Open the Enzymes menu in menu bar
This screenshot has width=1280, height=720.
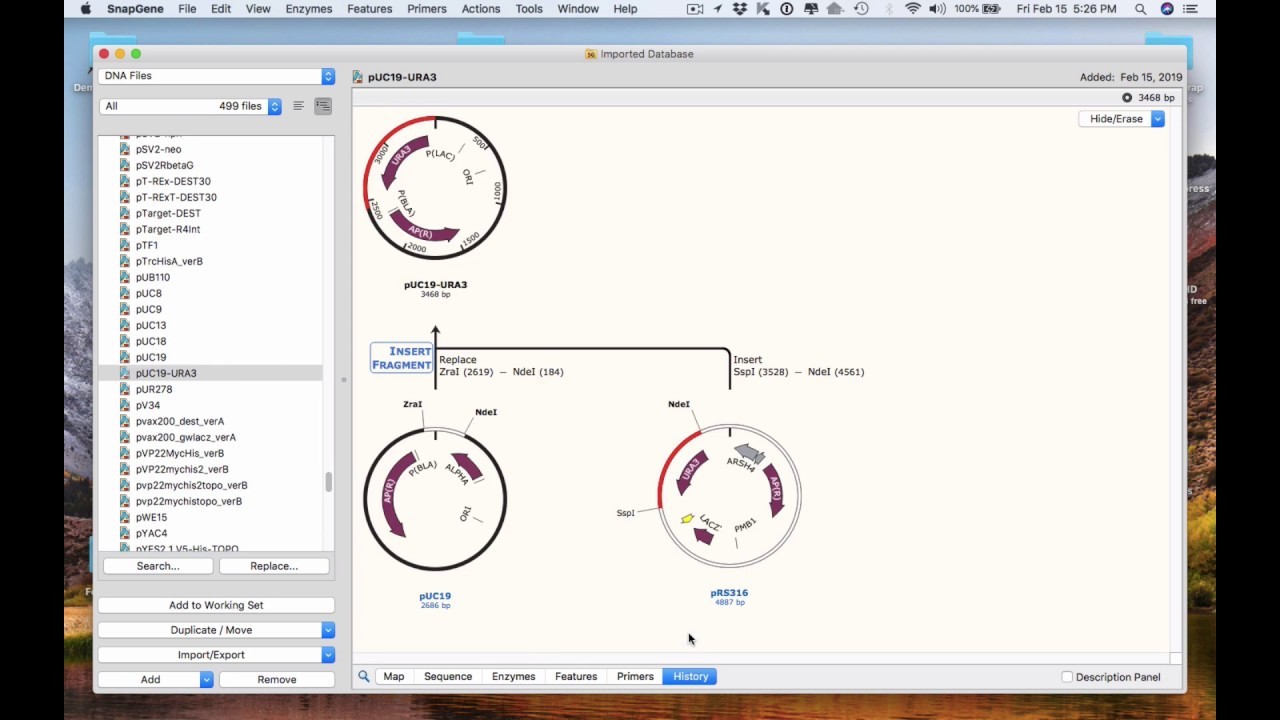point(309,9)
